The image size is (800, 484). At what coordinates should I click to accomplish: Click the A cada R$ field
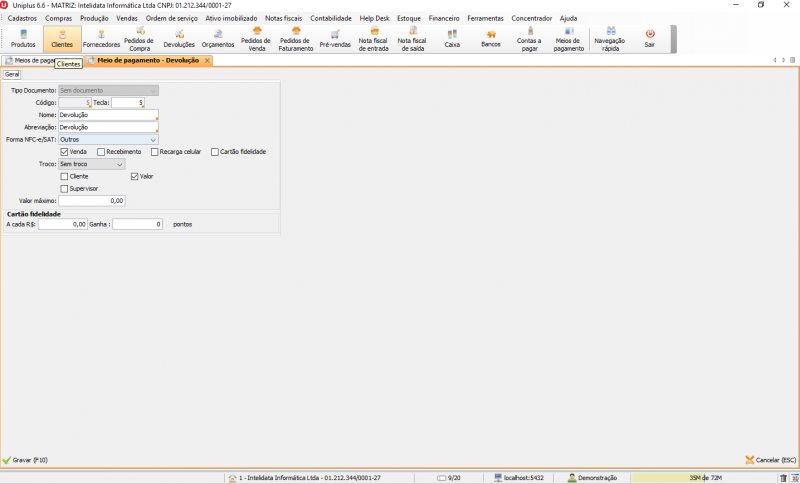(63, 224)
